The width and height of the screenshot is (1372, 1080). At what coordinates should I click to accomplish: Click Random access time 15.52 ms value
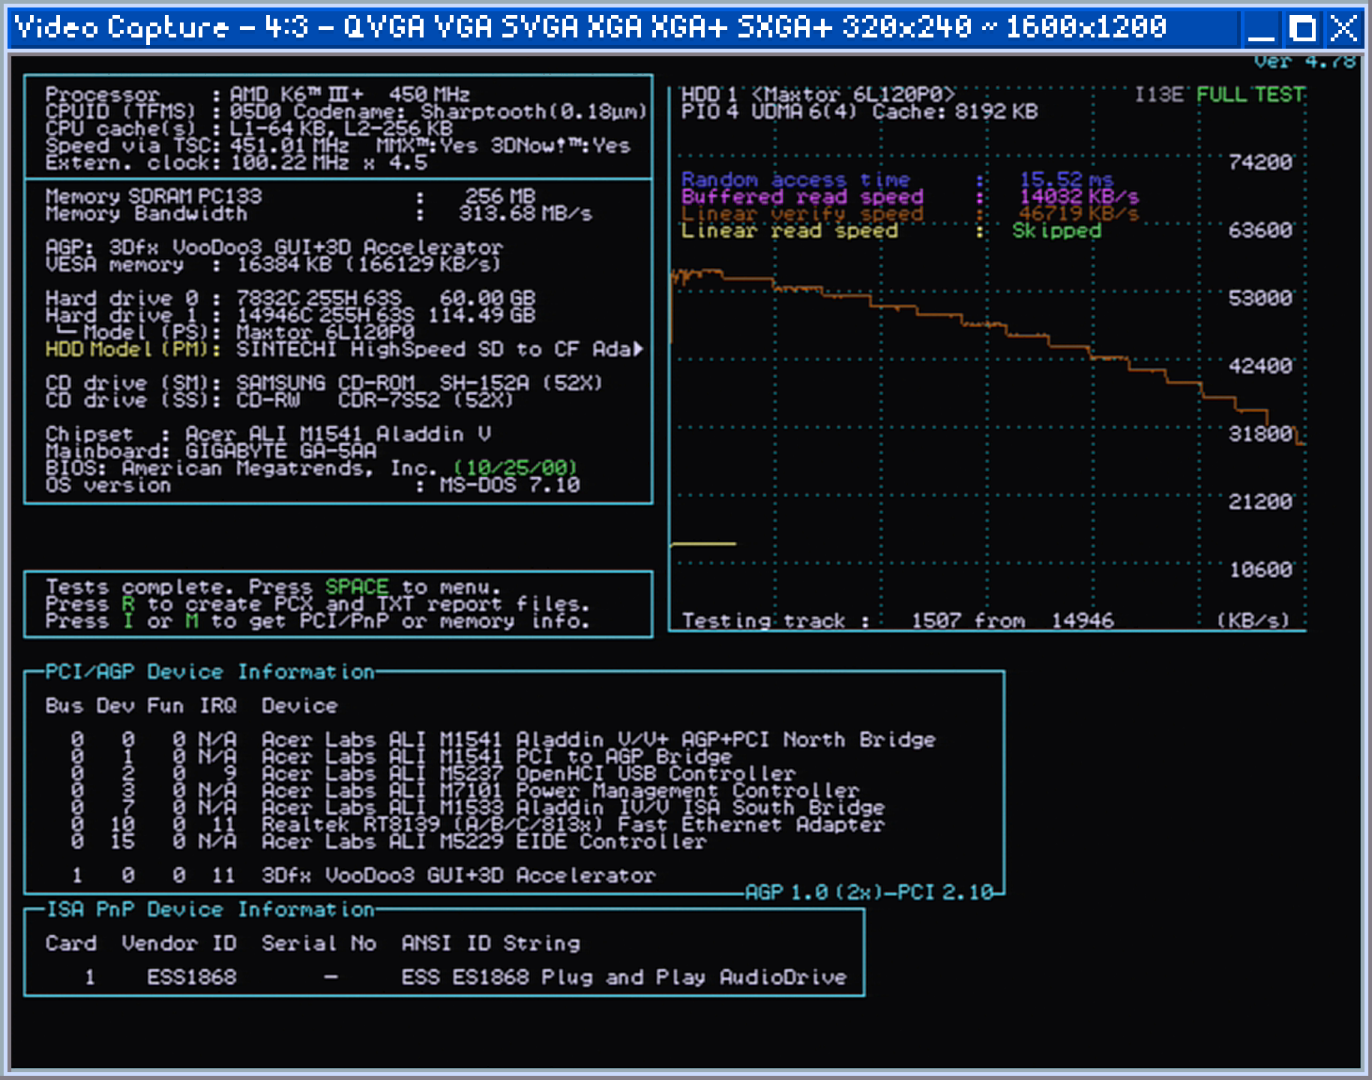pyautogui.click(x=1066, y=180)
